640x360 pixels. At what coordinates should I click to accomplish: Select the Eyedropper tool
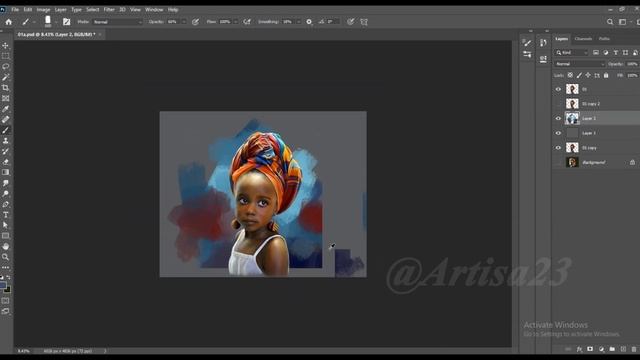pos(5,109)
